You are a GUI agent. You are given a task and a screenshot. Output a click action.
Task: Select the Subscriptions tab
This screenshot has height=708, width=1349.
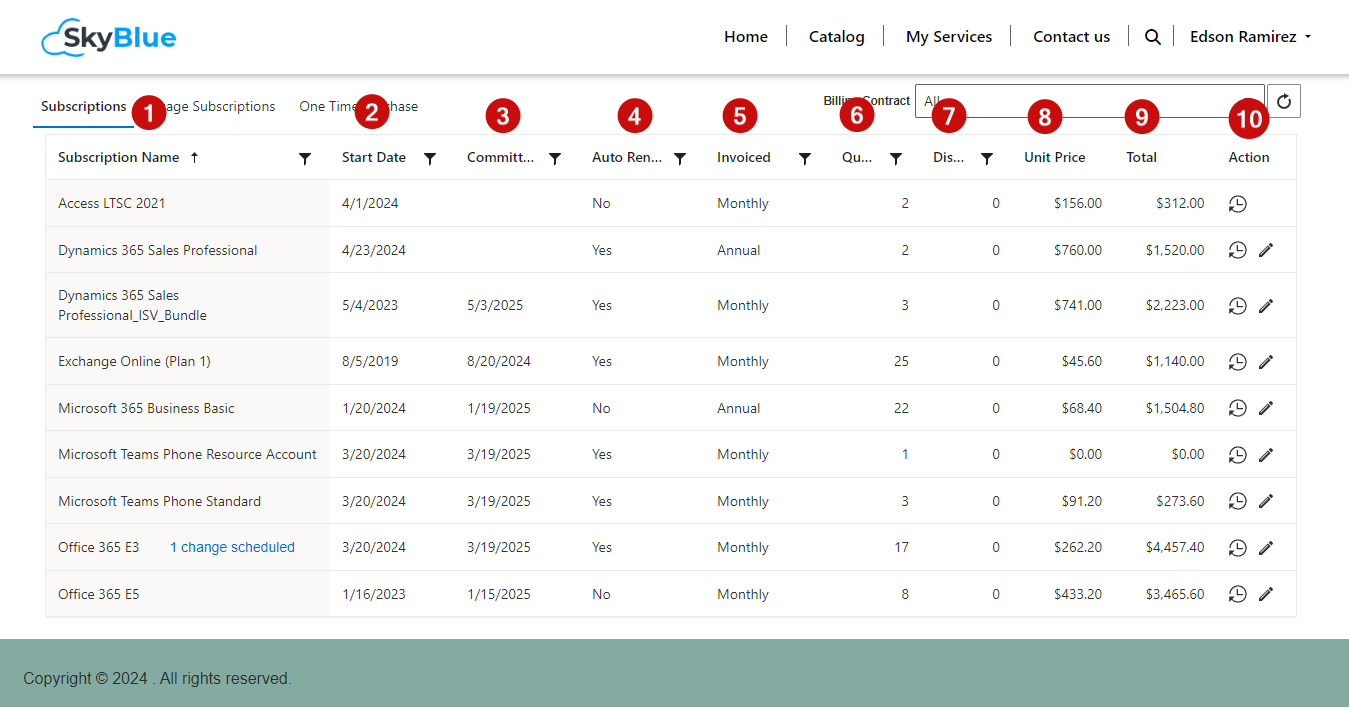click(84, 107)
